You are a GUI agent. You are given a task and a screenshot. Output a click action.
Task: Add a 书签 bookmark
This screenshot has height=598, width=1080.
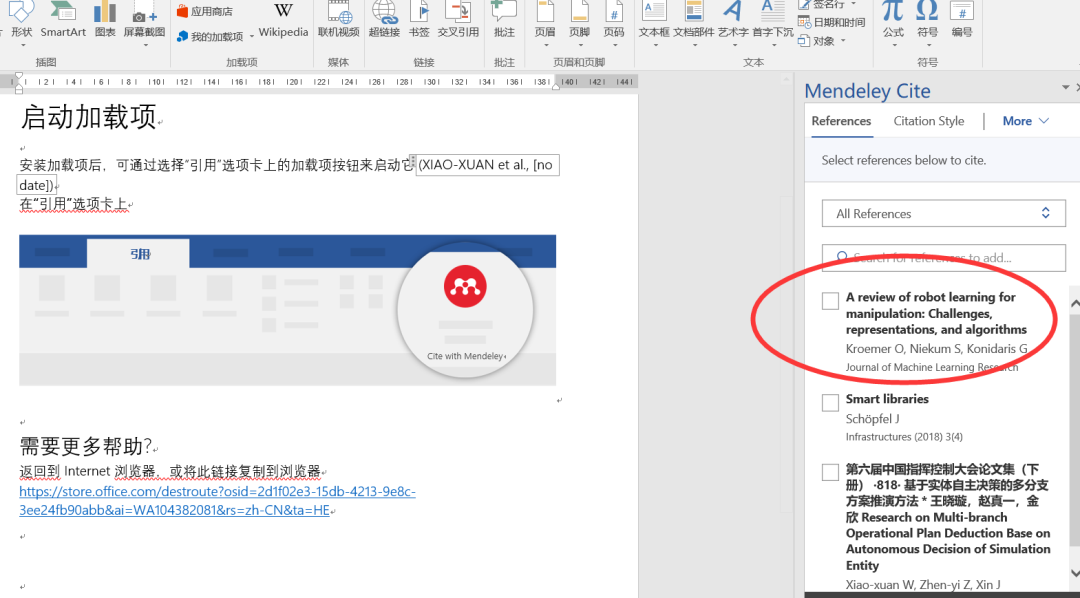[419, 19]
